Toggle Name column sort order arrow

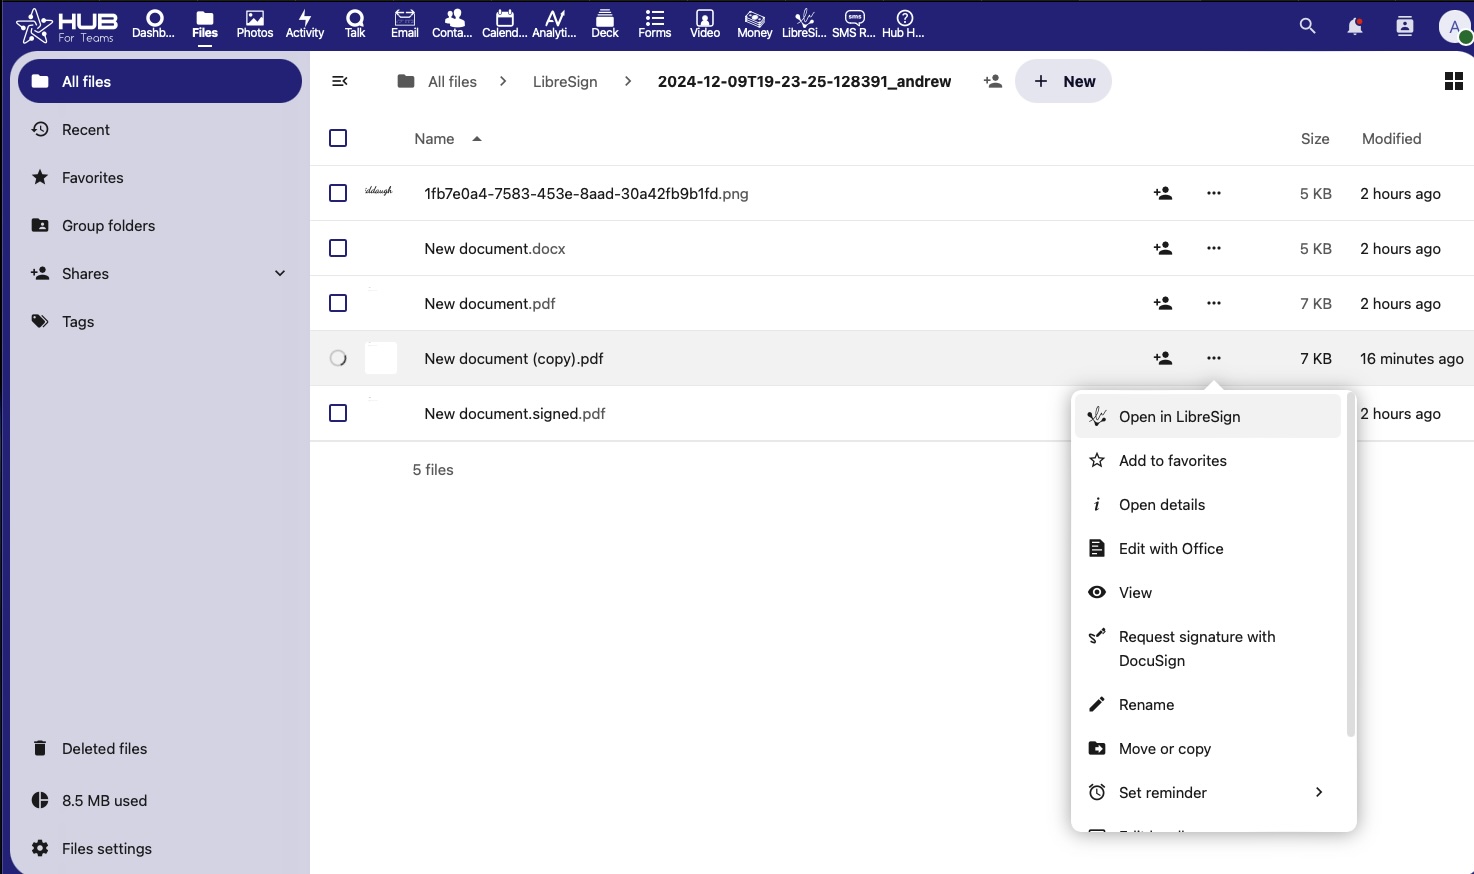(477, 139)
